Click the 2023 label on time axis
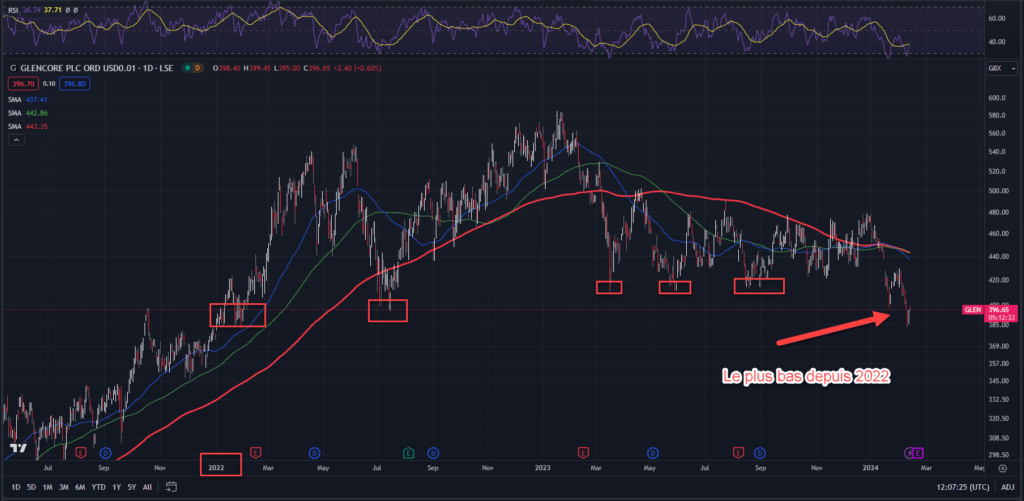 (x=543, y=468)
